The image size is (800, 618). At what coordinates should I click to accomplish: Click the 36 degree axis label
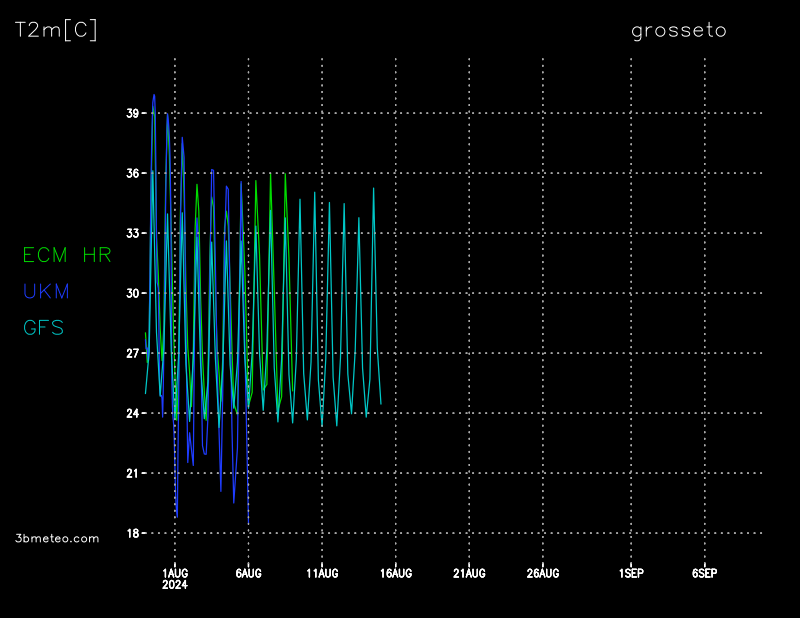132,174
